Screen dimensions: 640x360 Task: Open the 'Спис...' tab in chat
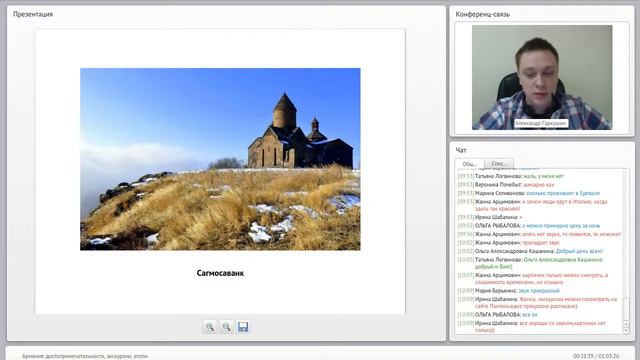point(499,164)
